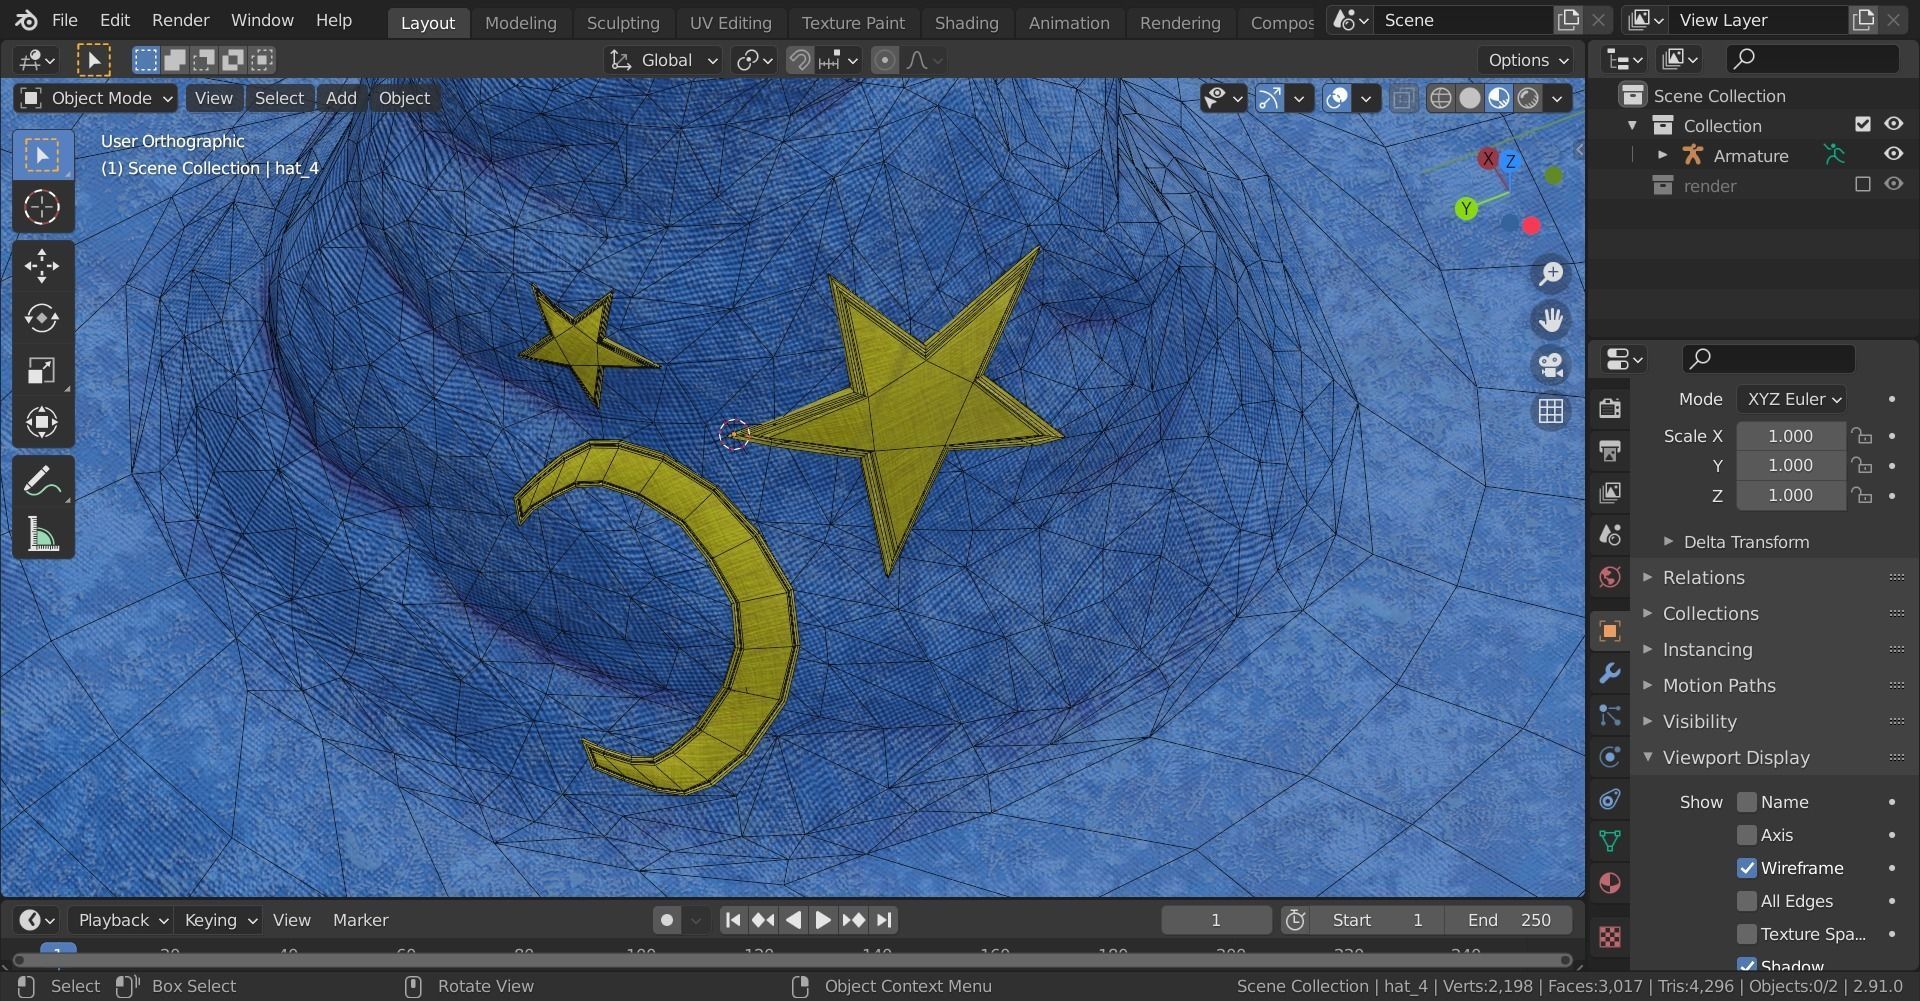
Task: Open Texture properties checker icon
Action: tap(1610, 937)
